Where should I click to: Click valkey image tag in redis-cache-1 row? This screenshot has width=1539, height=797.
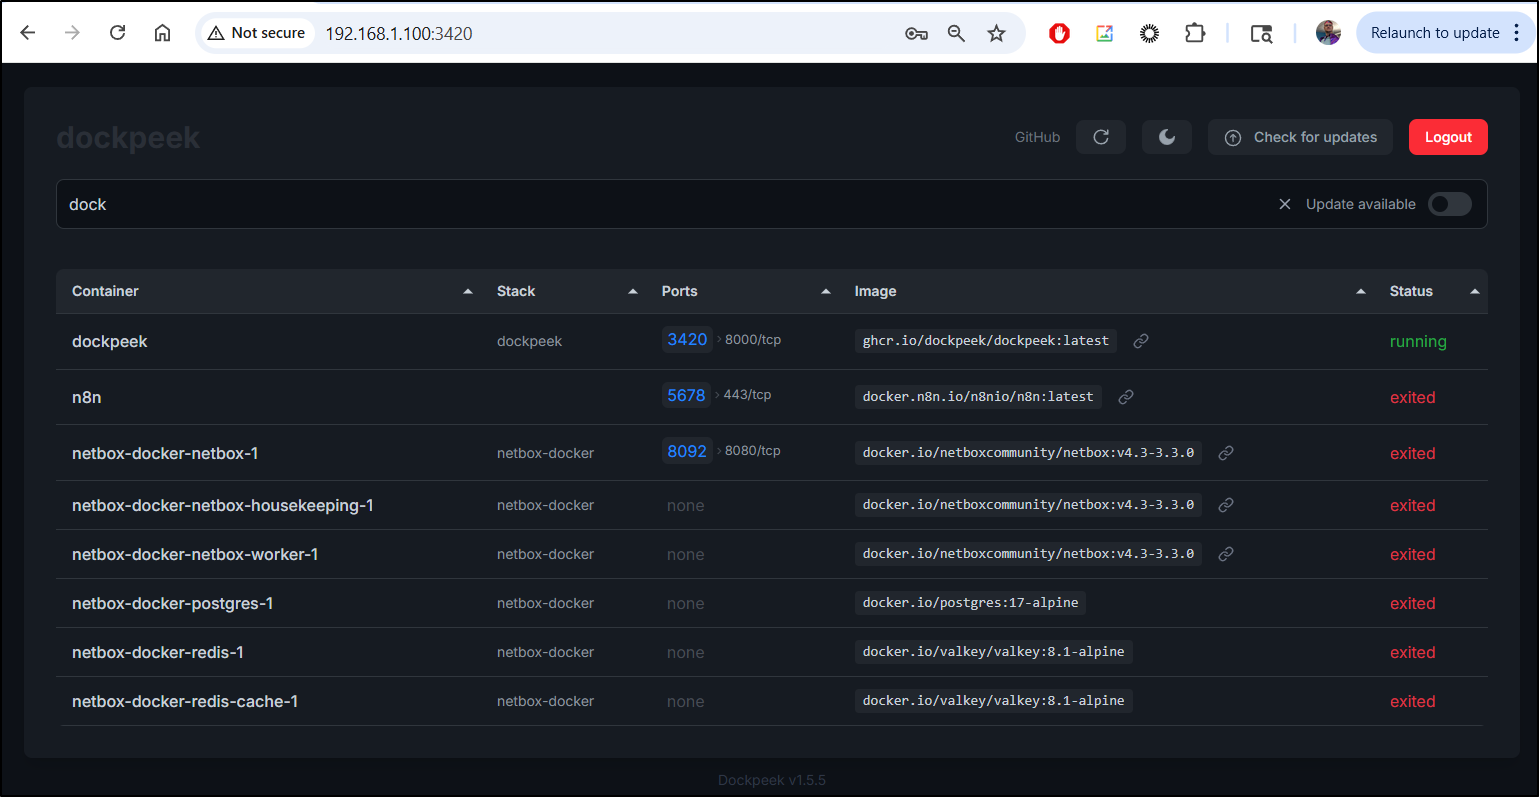click(994, 701)
